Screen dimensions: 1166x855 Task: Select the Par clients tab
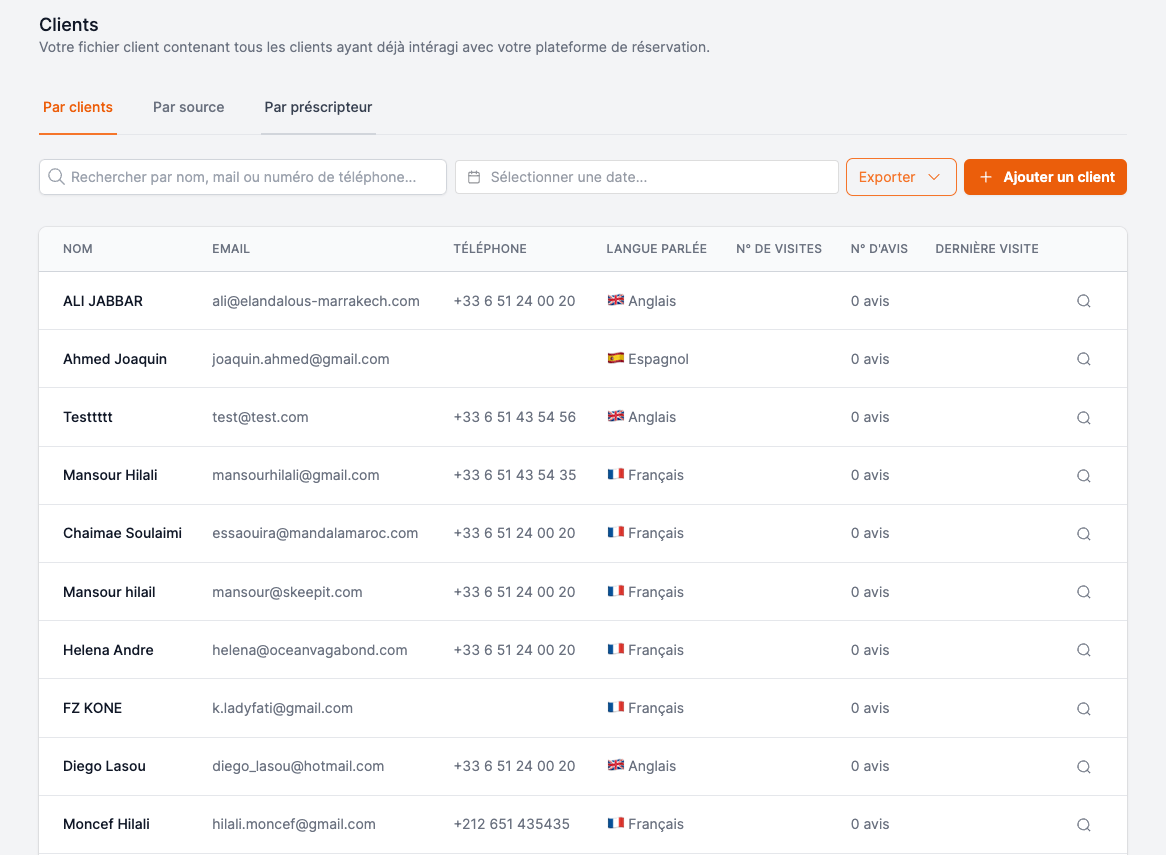(x=77, y=106)
